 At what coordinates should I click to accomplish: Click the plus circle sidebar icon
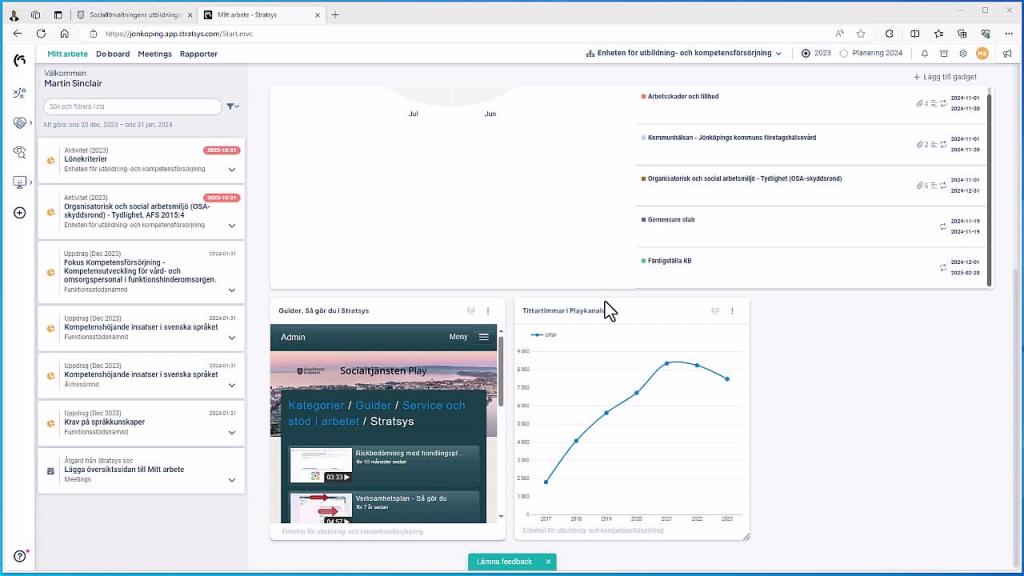[20, 213]
